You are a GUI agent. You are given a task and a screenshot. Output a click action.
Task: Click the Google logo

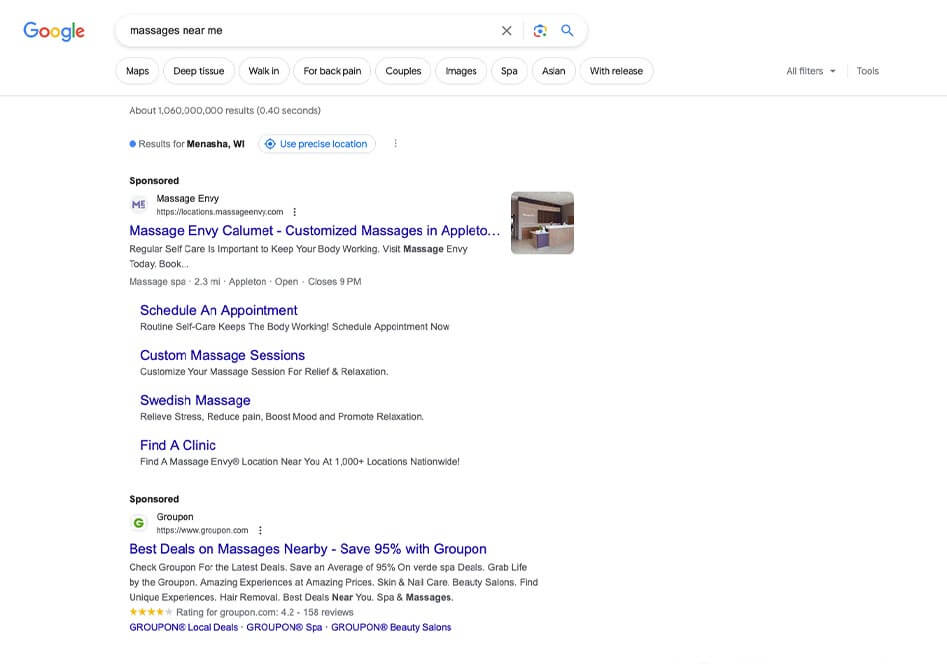(54, 31)
